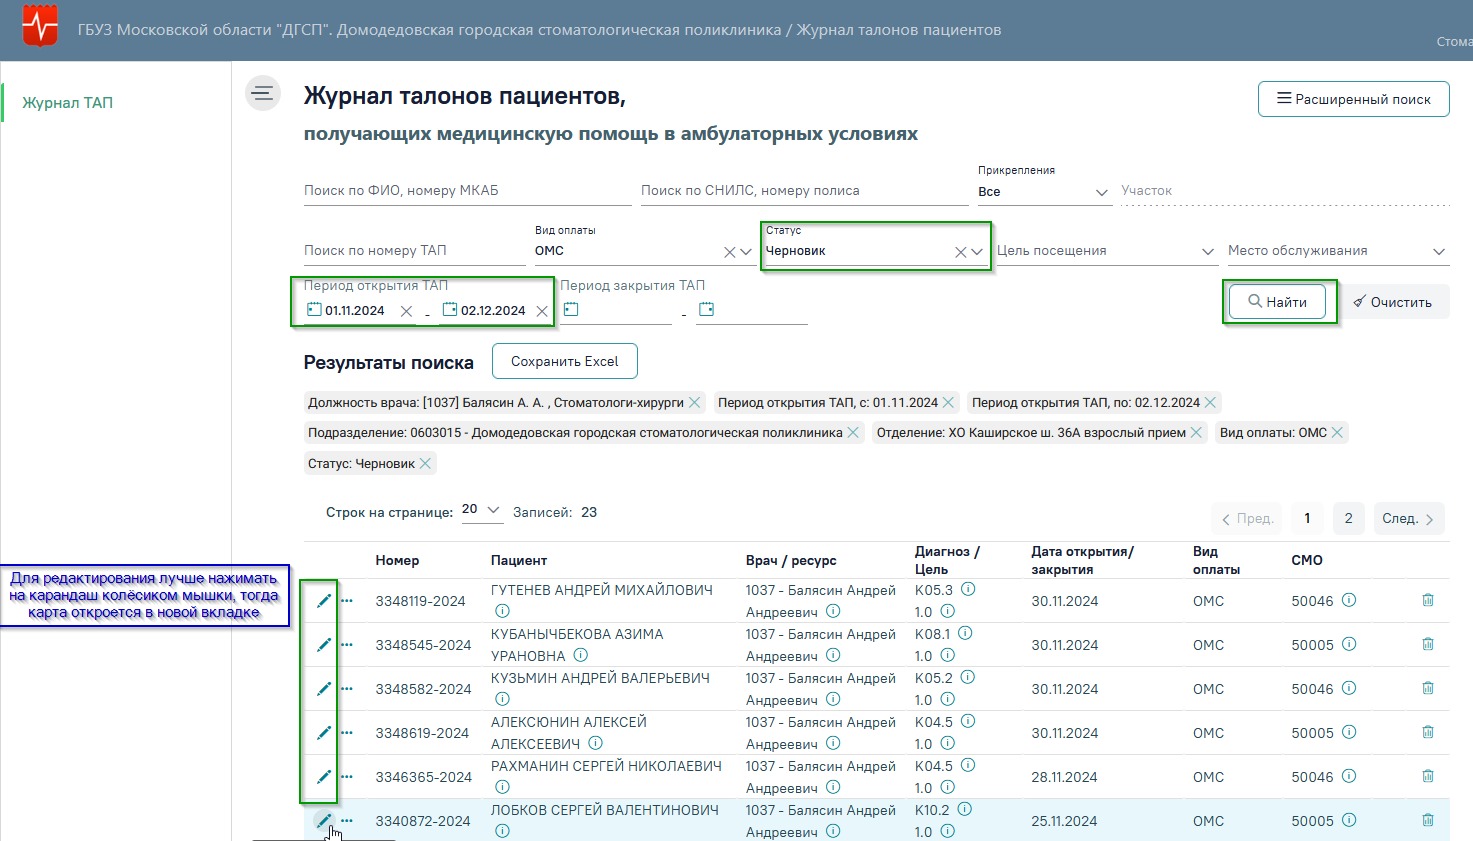
Task: Show diagnosis info for K08.1
Action: 966,633
